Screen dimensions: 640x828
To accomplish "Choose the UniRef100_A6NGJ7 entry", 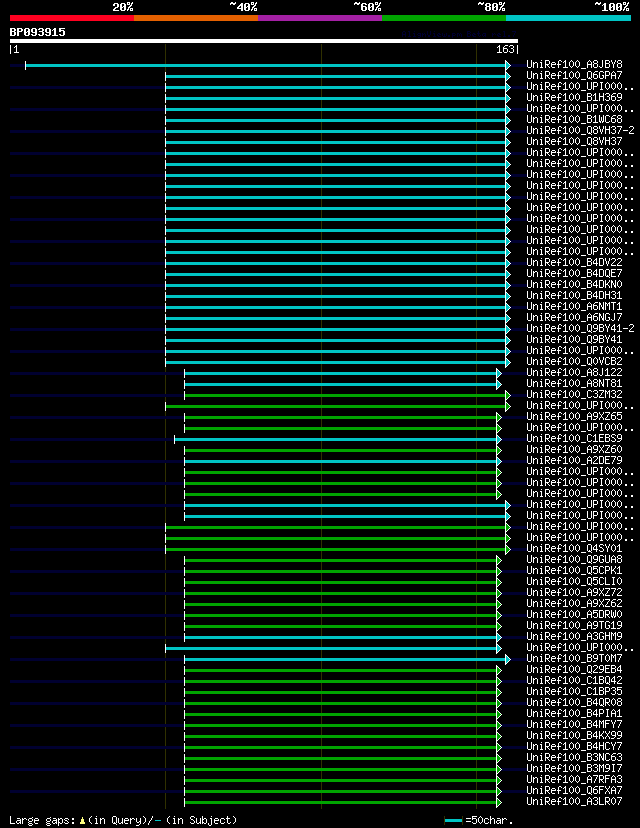I will [575, 318].
